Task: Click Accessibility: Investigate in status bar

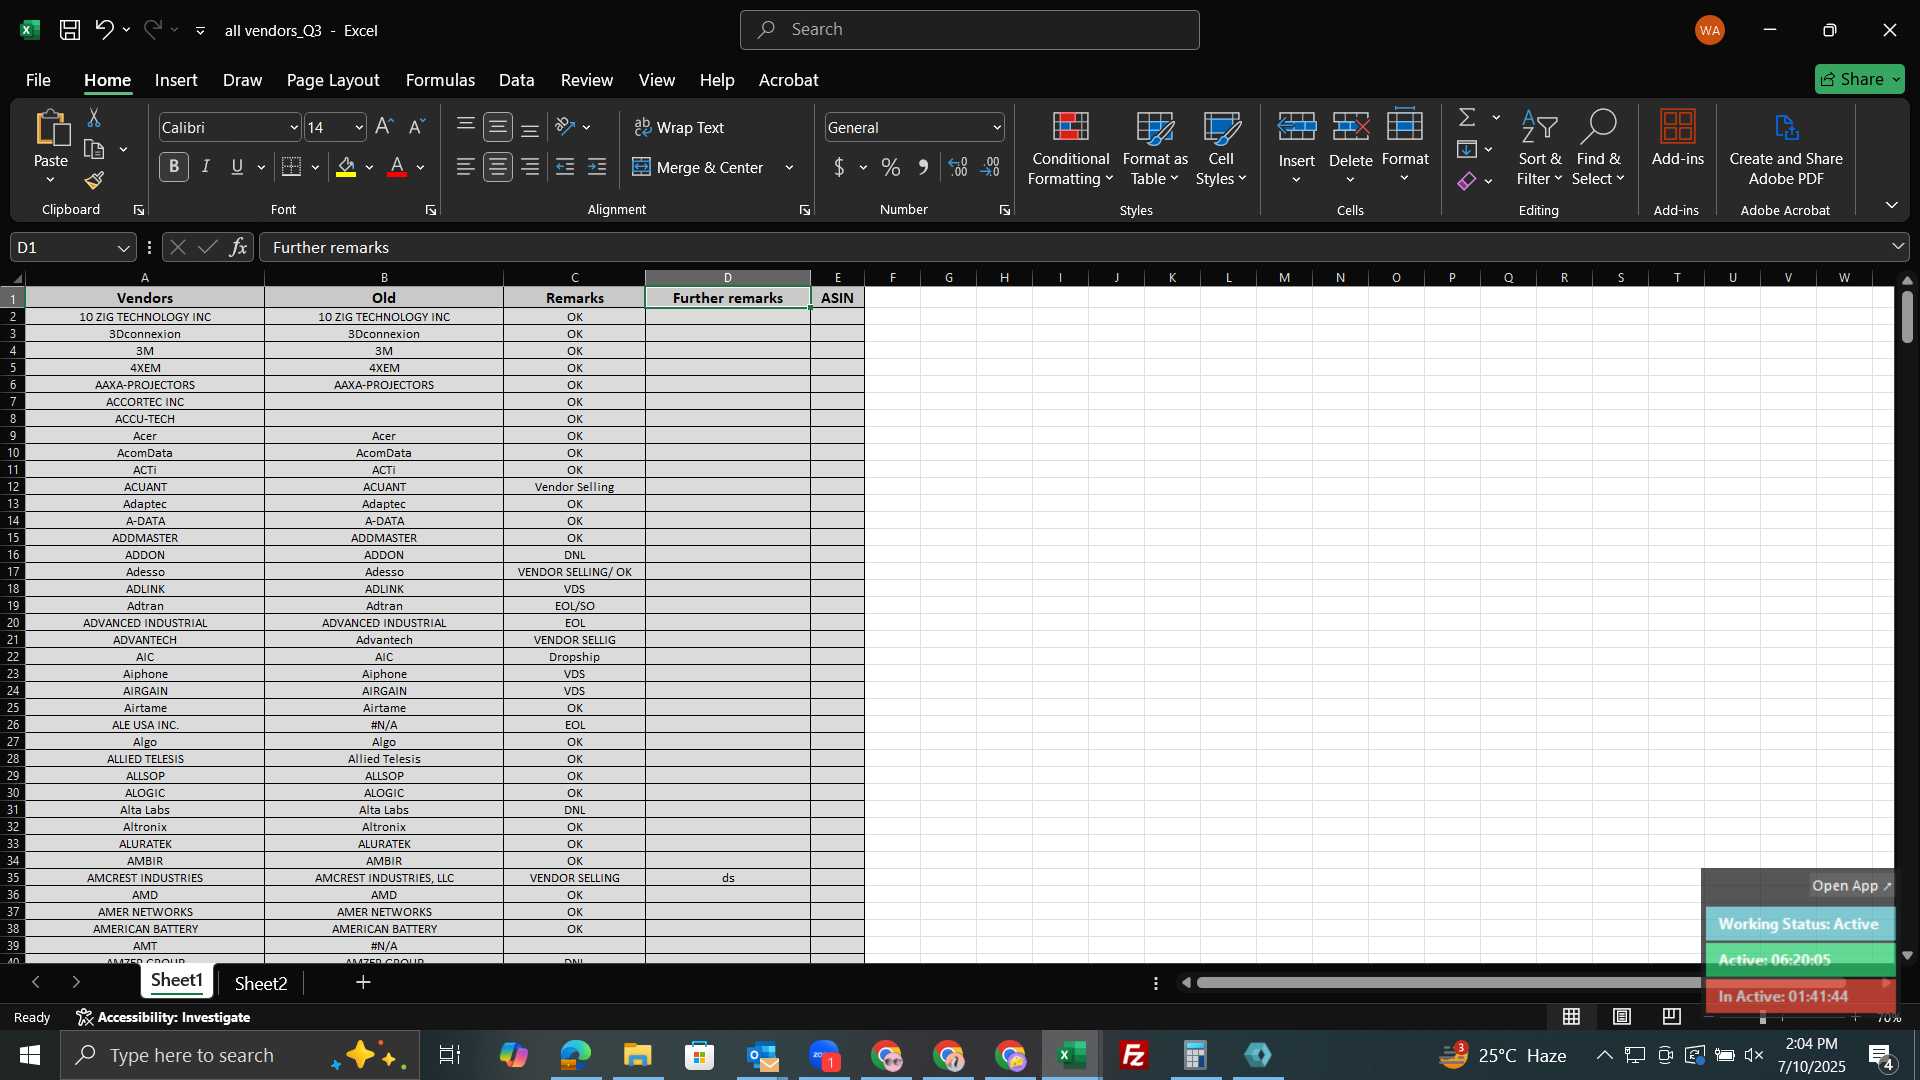Action: (x=163, y=1017)
